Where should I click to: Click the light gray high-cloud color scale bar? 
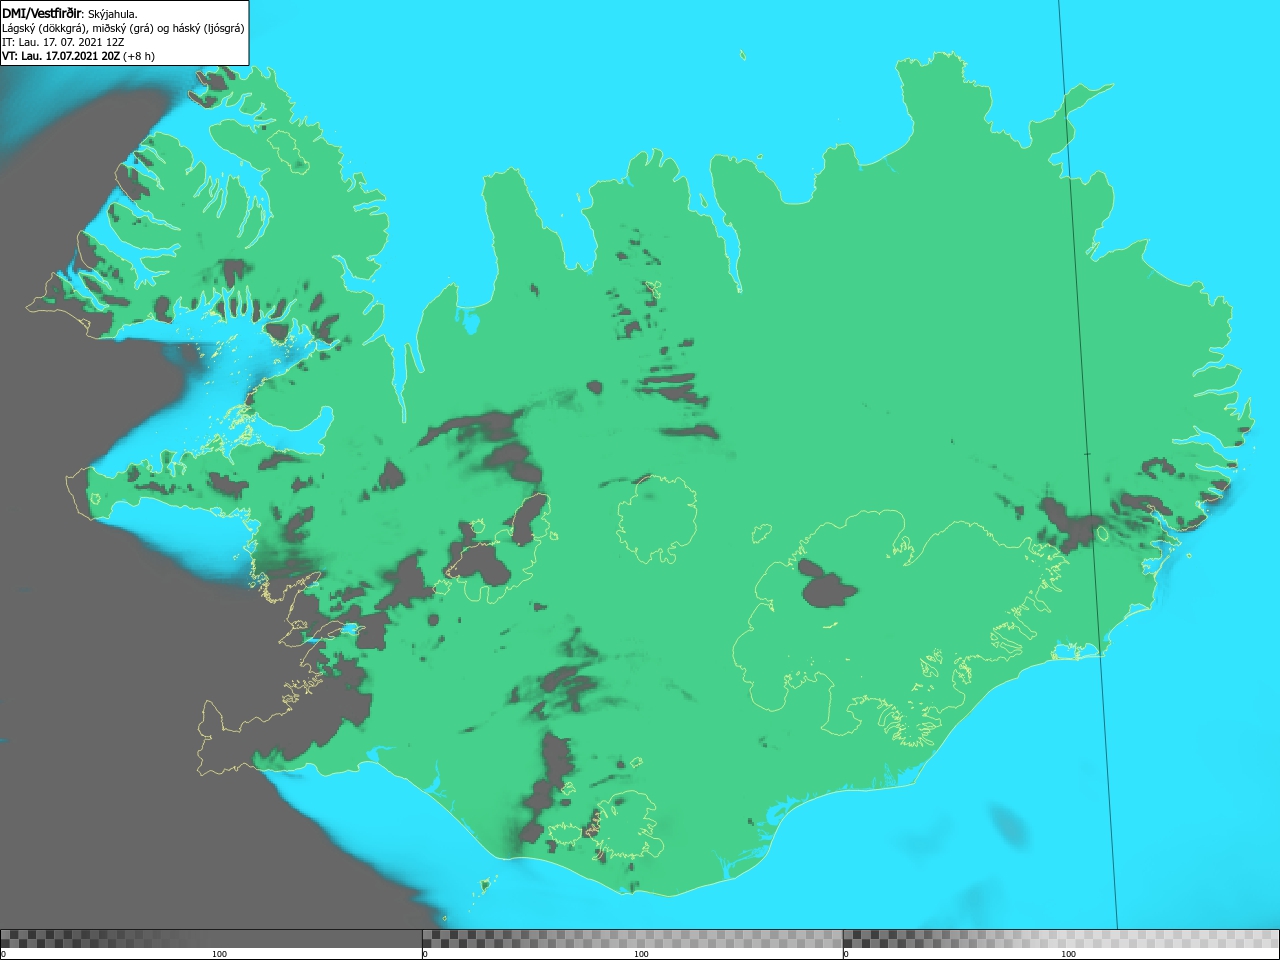[1061, 939]
